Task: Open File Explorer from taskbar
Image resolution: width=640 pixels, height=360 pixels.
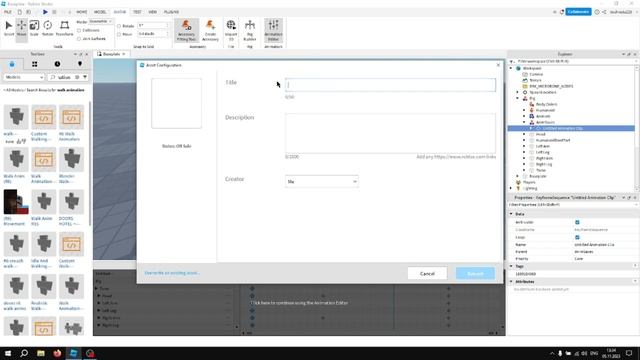Action: (x=41, y=353)
